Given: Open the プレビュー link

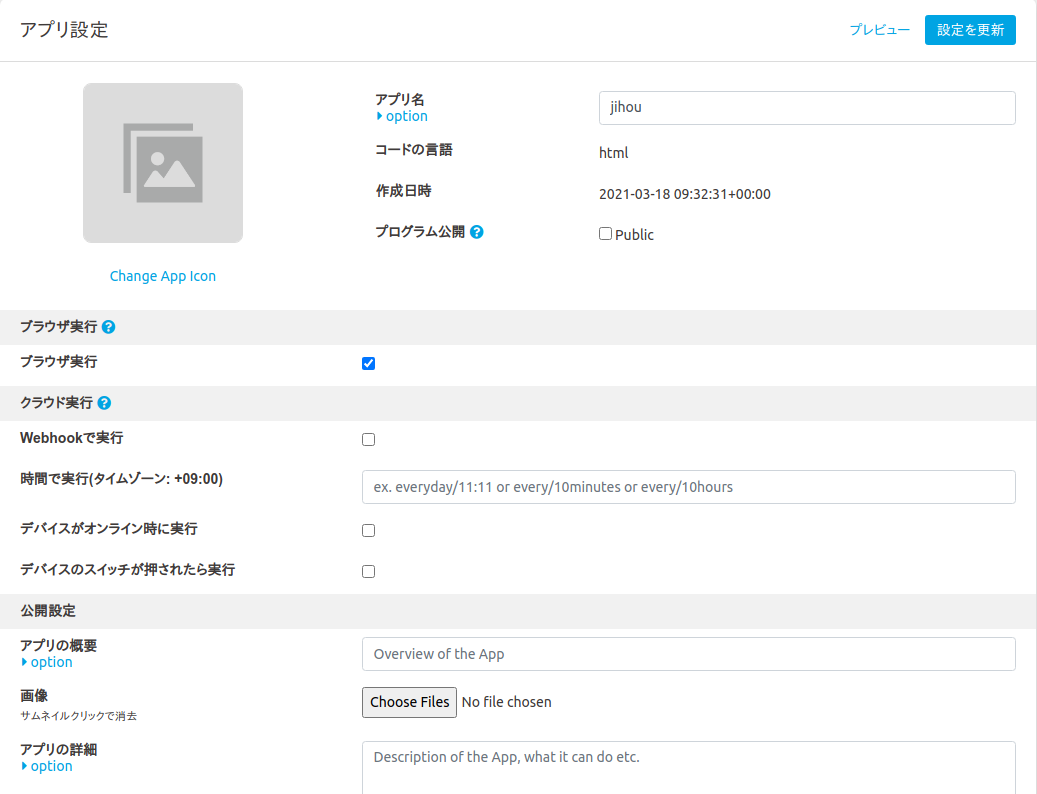Looking at the screenshot, I should click(x=879, y=30).
